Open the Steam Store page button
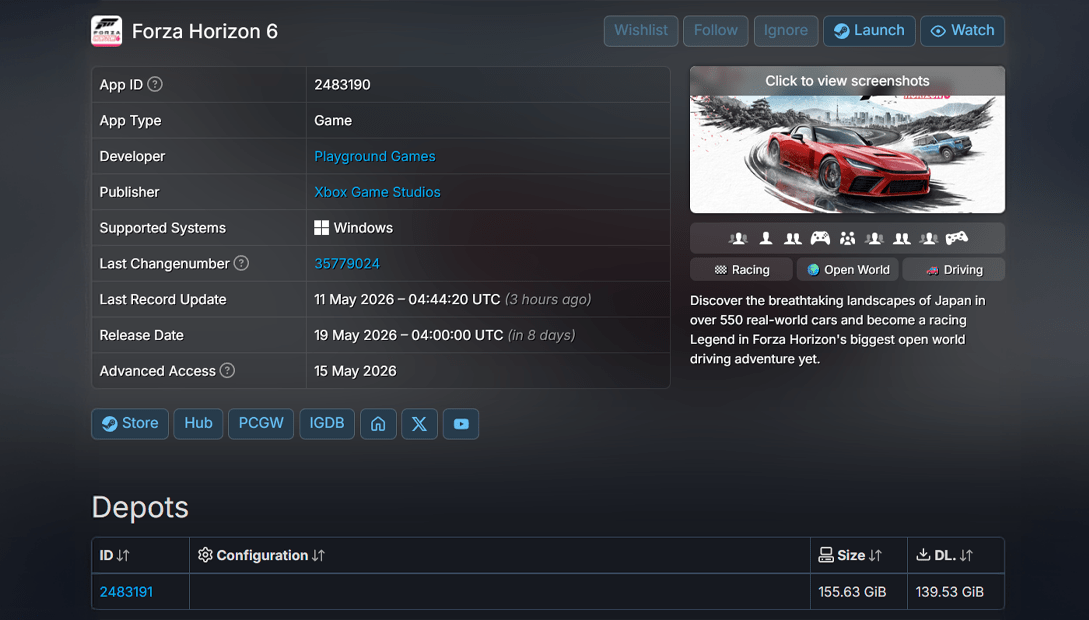Image resolution: width=1089 pixels, height=620 pixels. coord(130,424)
